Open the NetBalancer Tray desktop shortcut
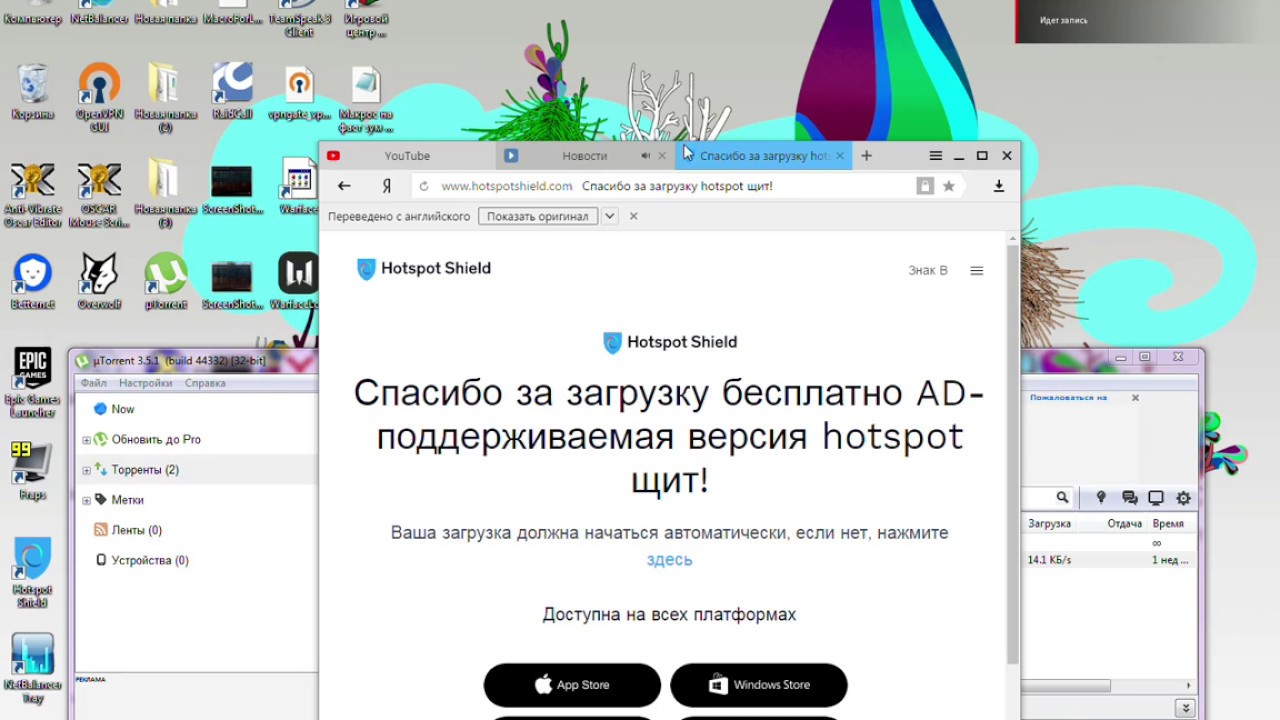Viewport: 1280px width, 720px height. [x=33, y=668]
